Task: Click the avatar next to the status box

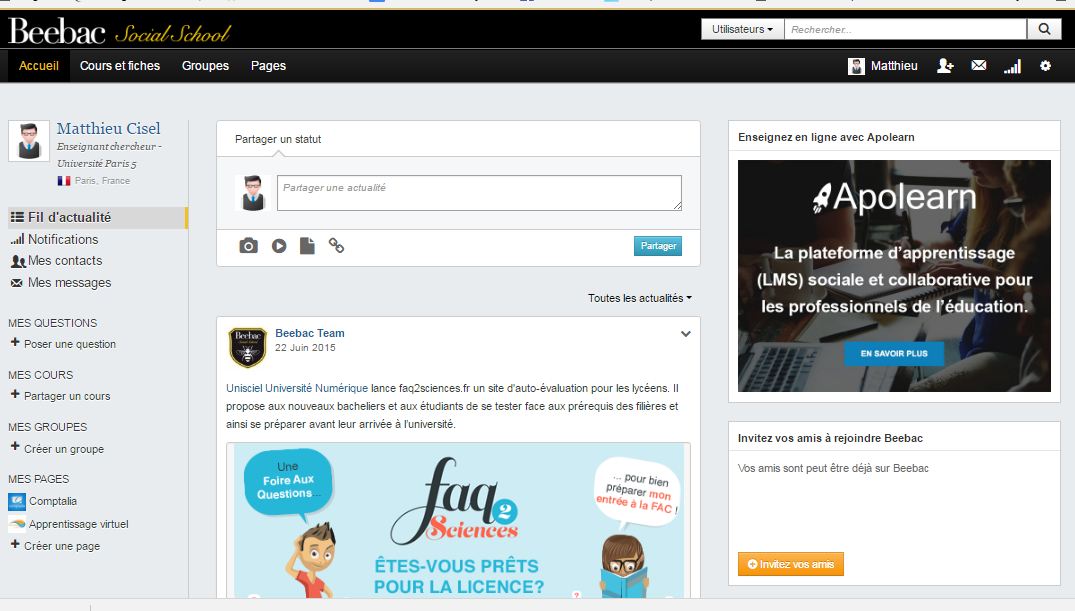Action: 253,193
